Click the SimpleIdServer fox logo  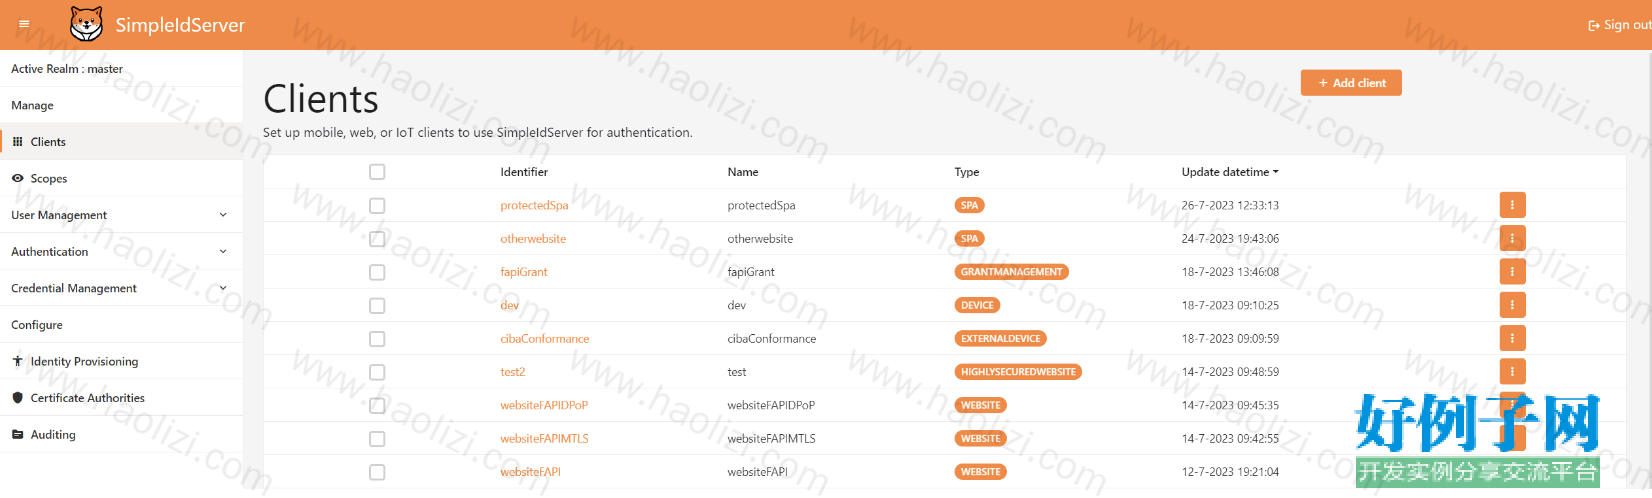(x=87, y=24)
